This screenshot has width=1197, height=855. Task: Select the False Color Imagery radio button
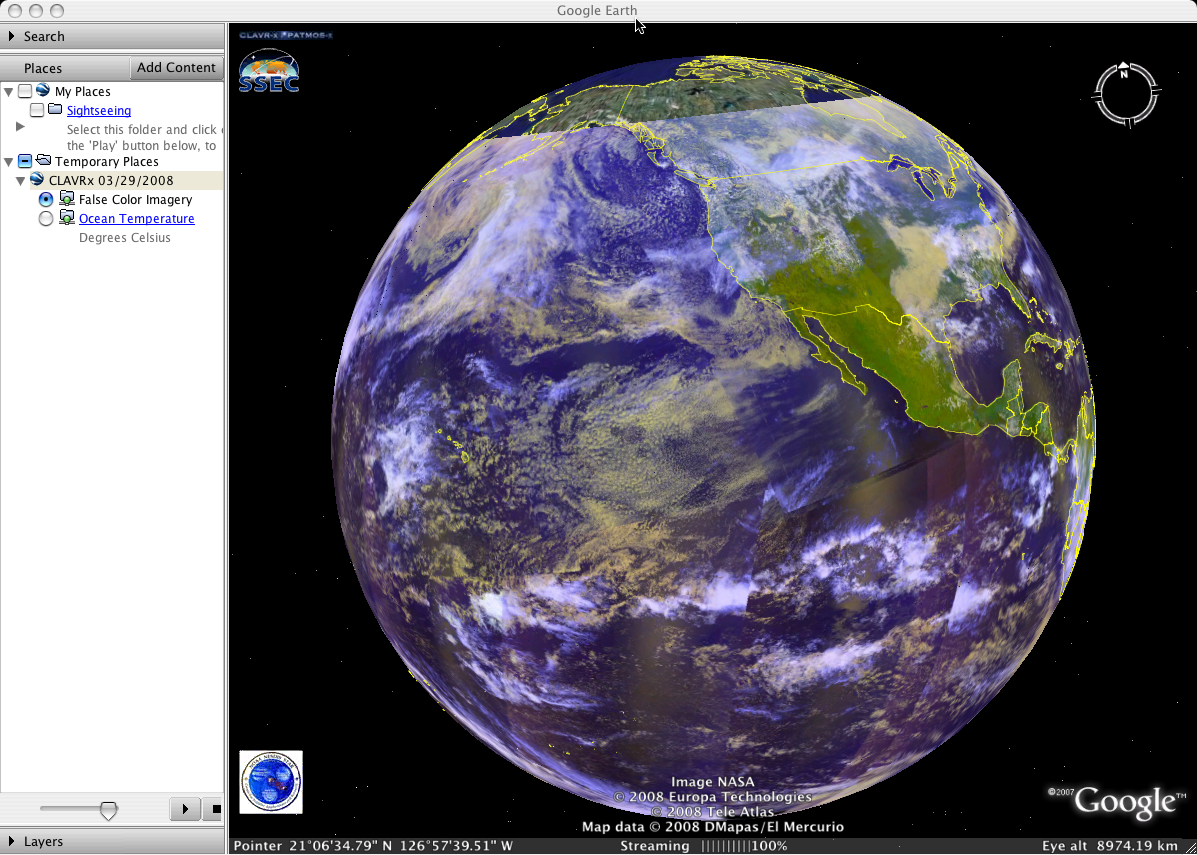coord(46,200)
